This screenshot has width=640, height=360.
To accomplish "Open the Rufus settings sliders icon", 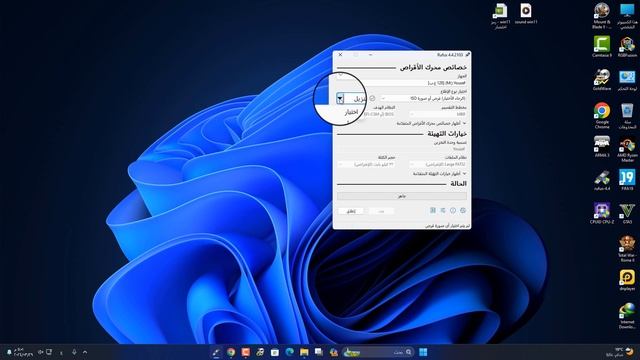I will (x=443, y=211).
